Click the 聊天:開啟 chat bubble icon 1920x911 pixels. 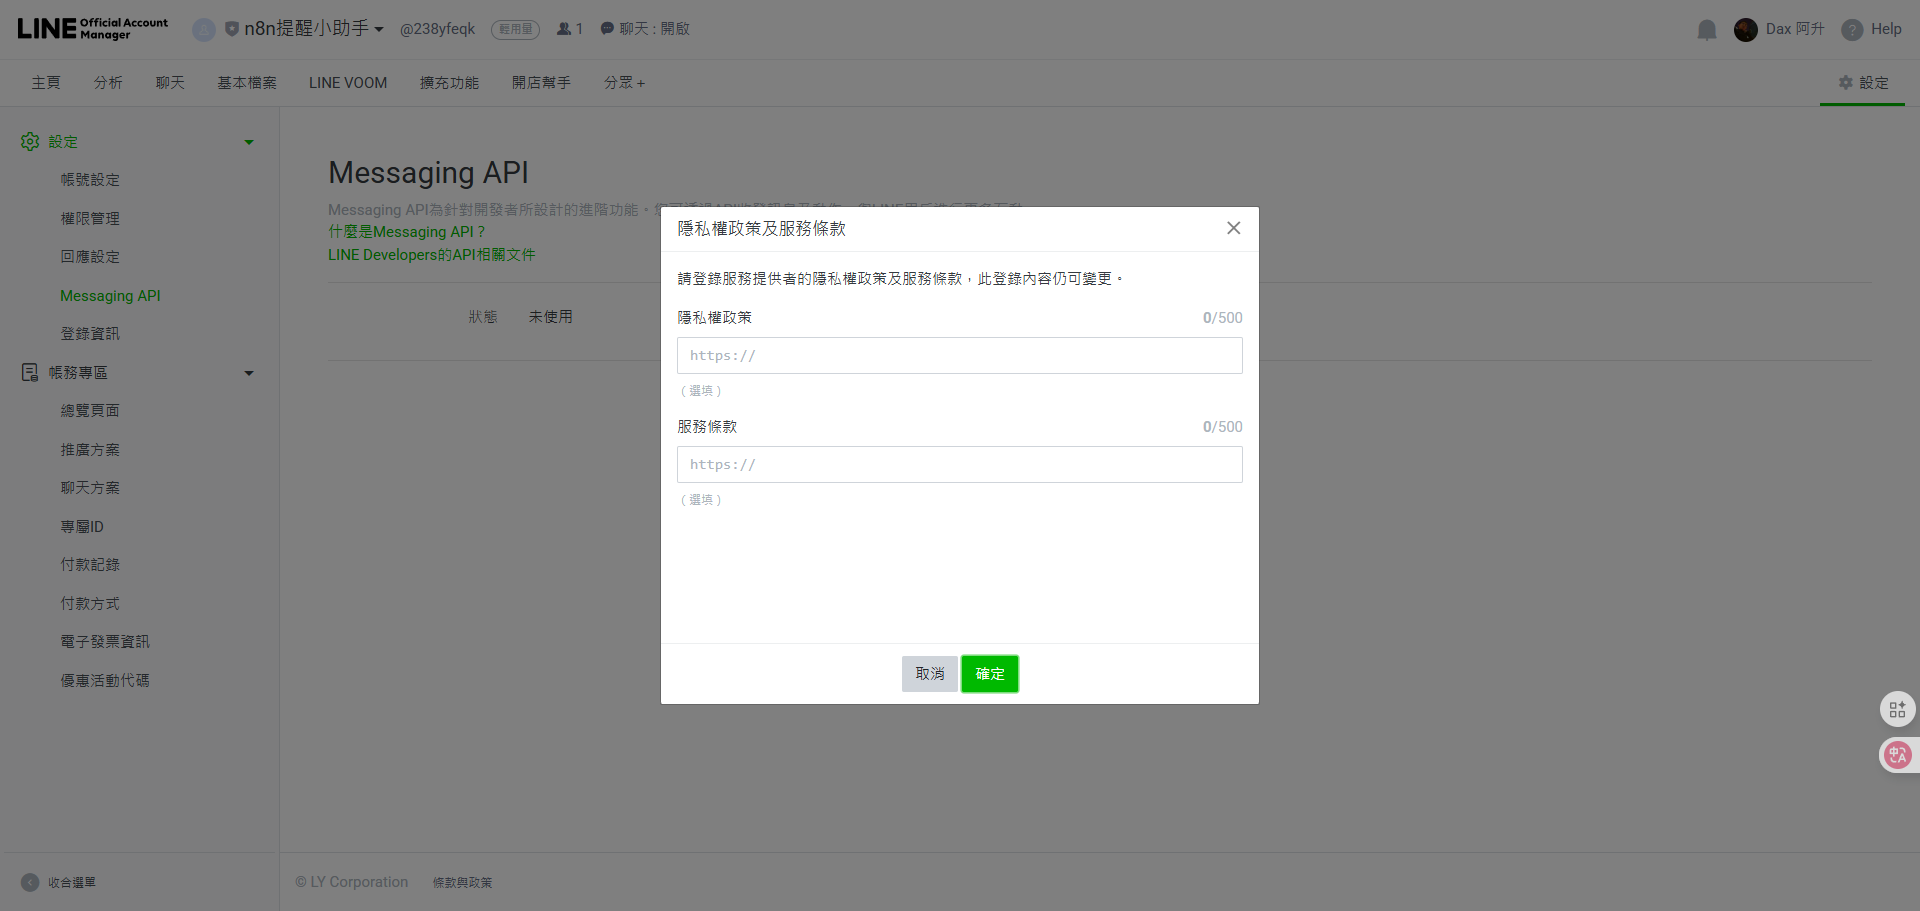pos(606,29)
